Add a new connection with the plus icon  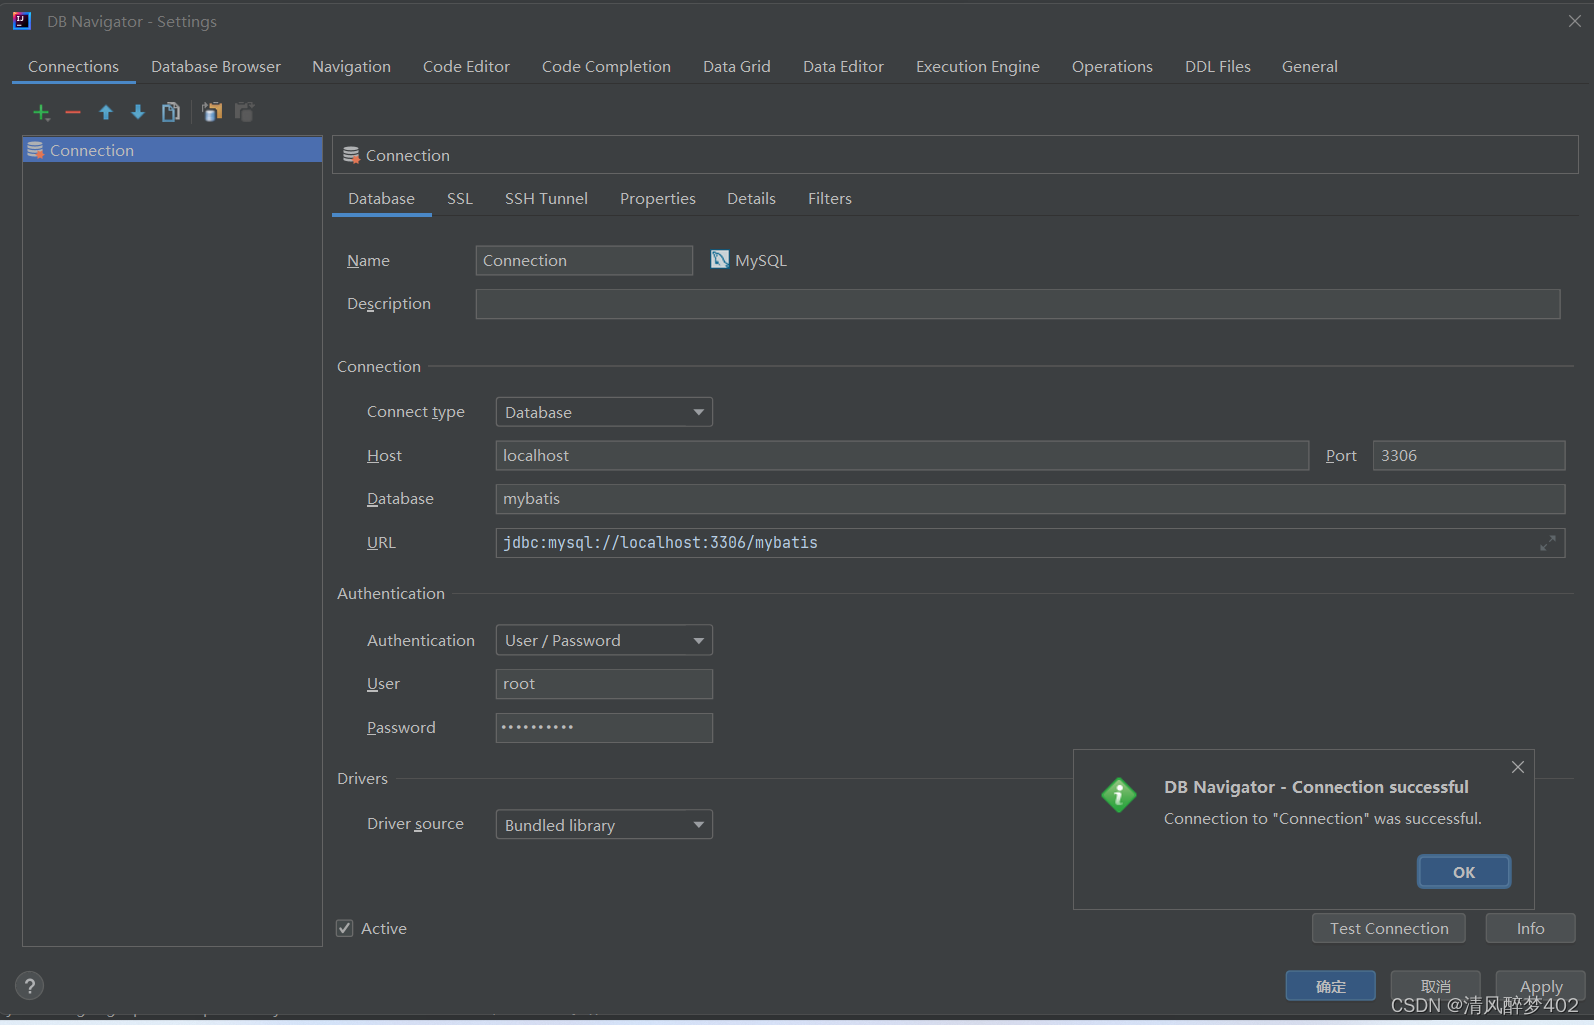(41, 112)
